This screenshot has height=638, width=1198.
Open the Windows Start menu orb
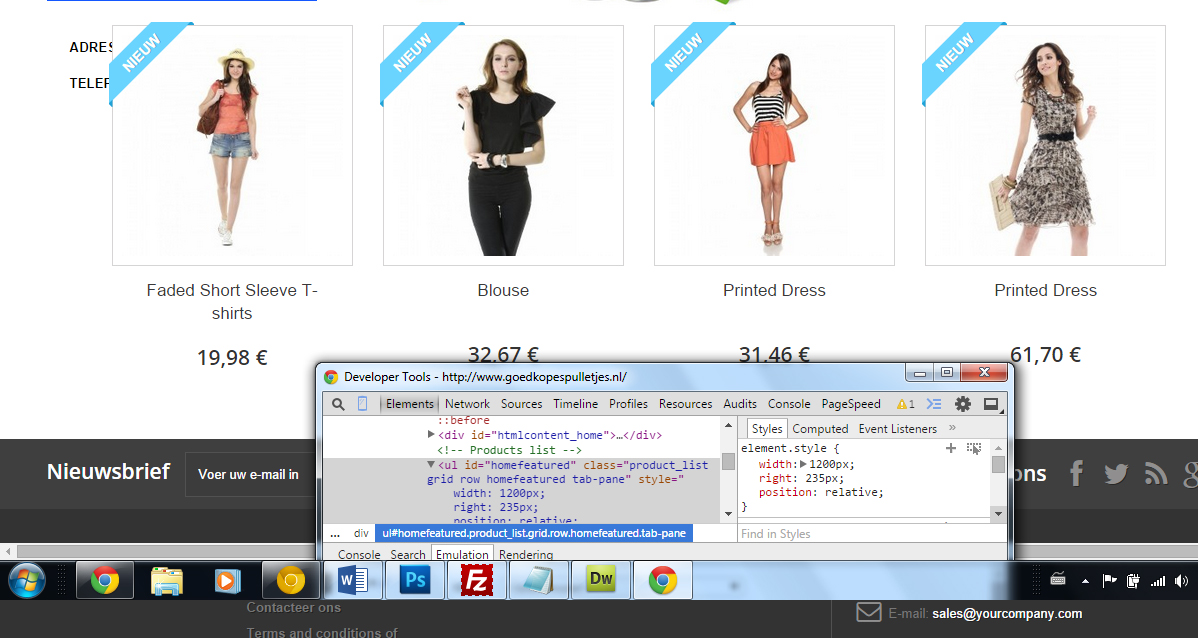pos(26,581)
